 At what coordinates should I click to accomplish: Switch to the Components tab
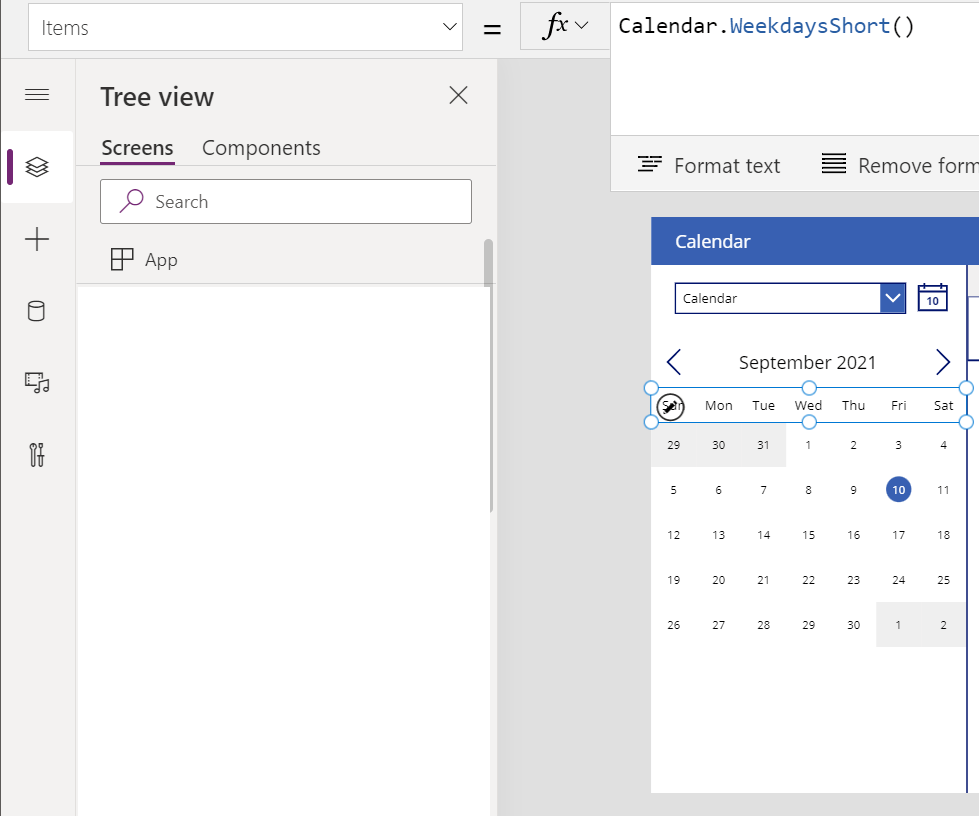point(261,148)
